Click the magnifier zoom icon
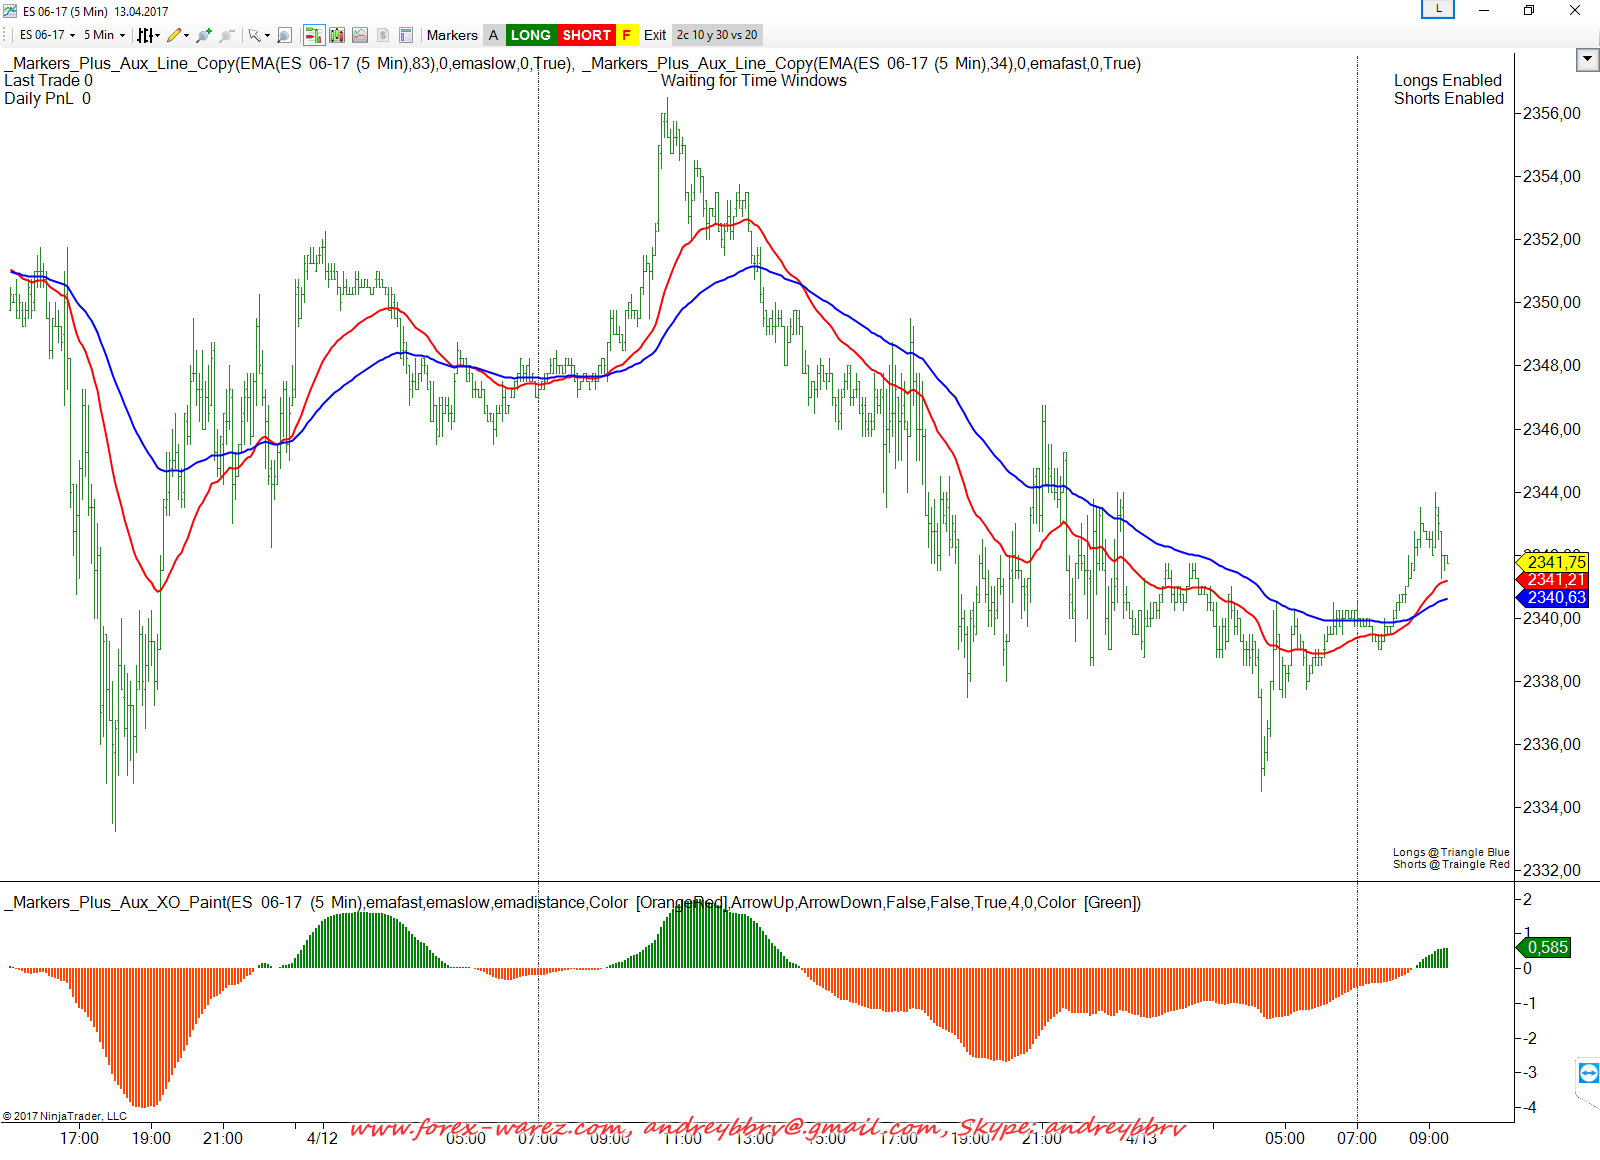 (x=284, y=35)
